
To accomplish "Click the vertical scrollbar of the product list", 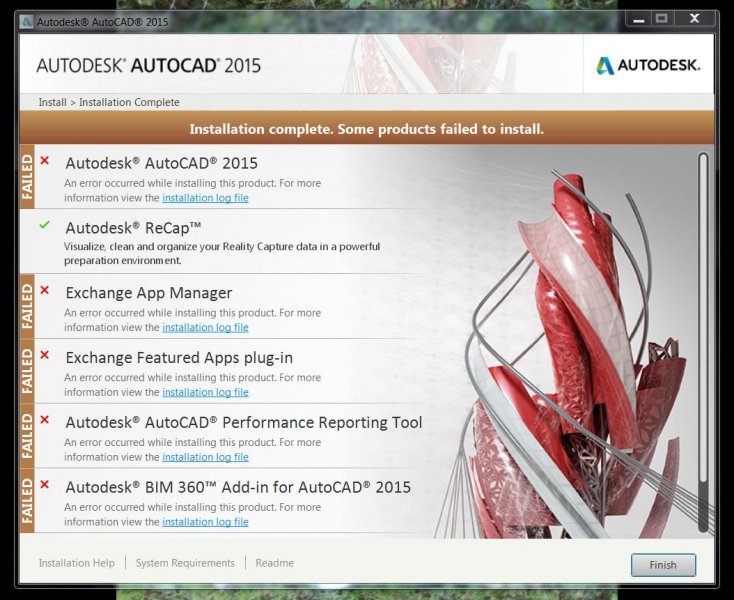I will point(703,342).
